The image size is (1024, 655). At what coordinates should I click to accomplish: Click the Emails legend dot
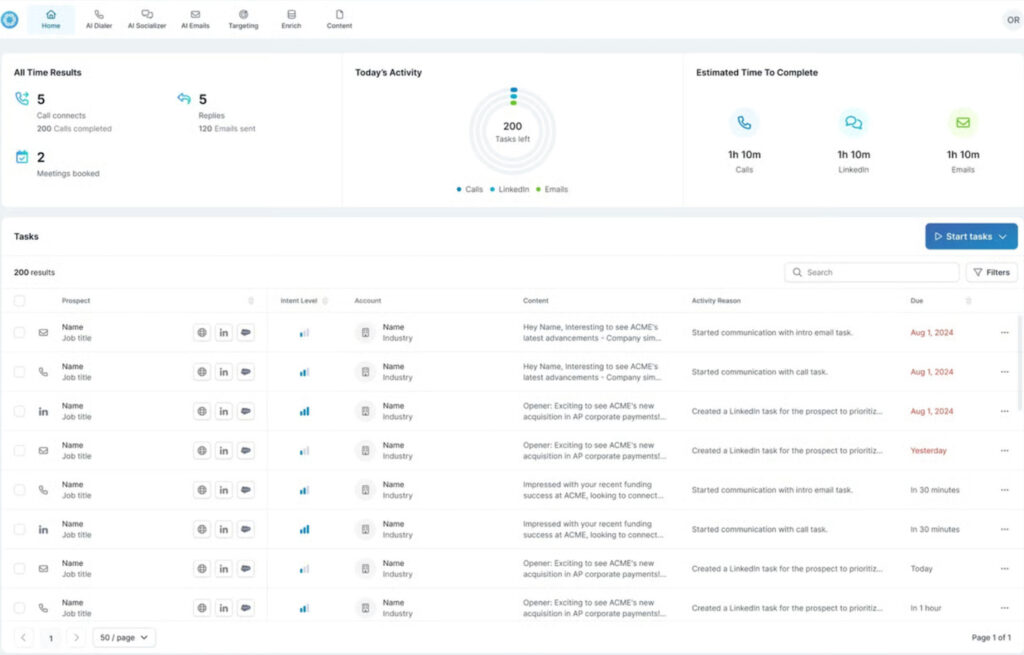click(x=538, y=189)
